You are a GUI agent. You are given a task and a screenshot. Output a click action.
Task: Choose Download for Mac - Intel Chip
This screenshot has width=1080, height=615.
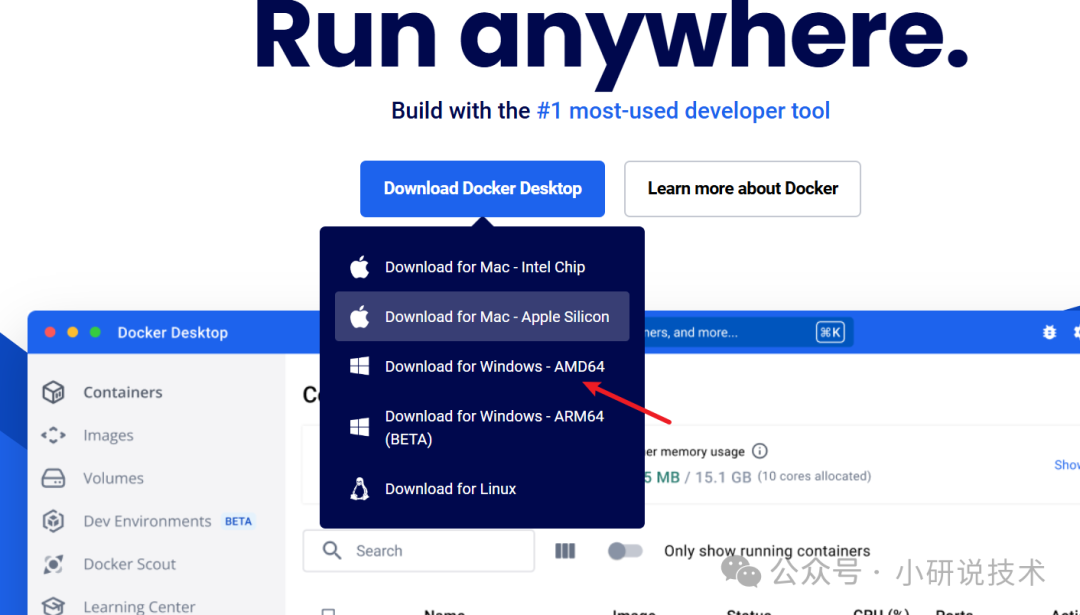(482, 267)
